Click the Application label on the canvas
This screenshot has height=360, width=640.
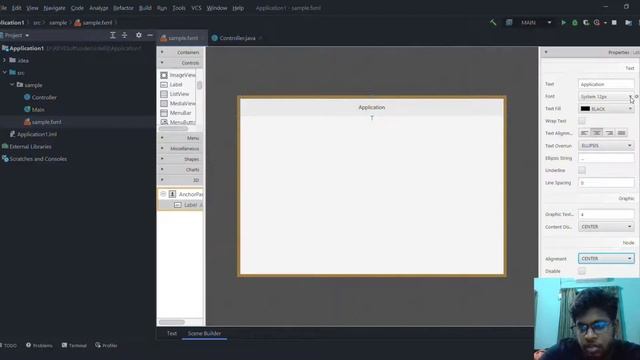(x=371, y=107)
